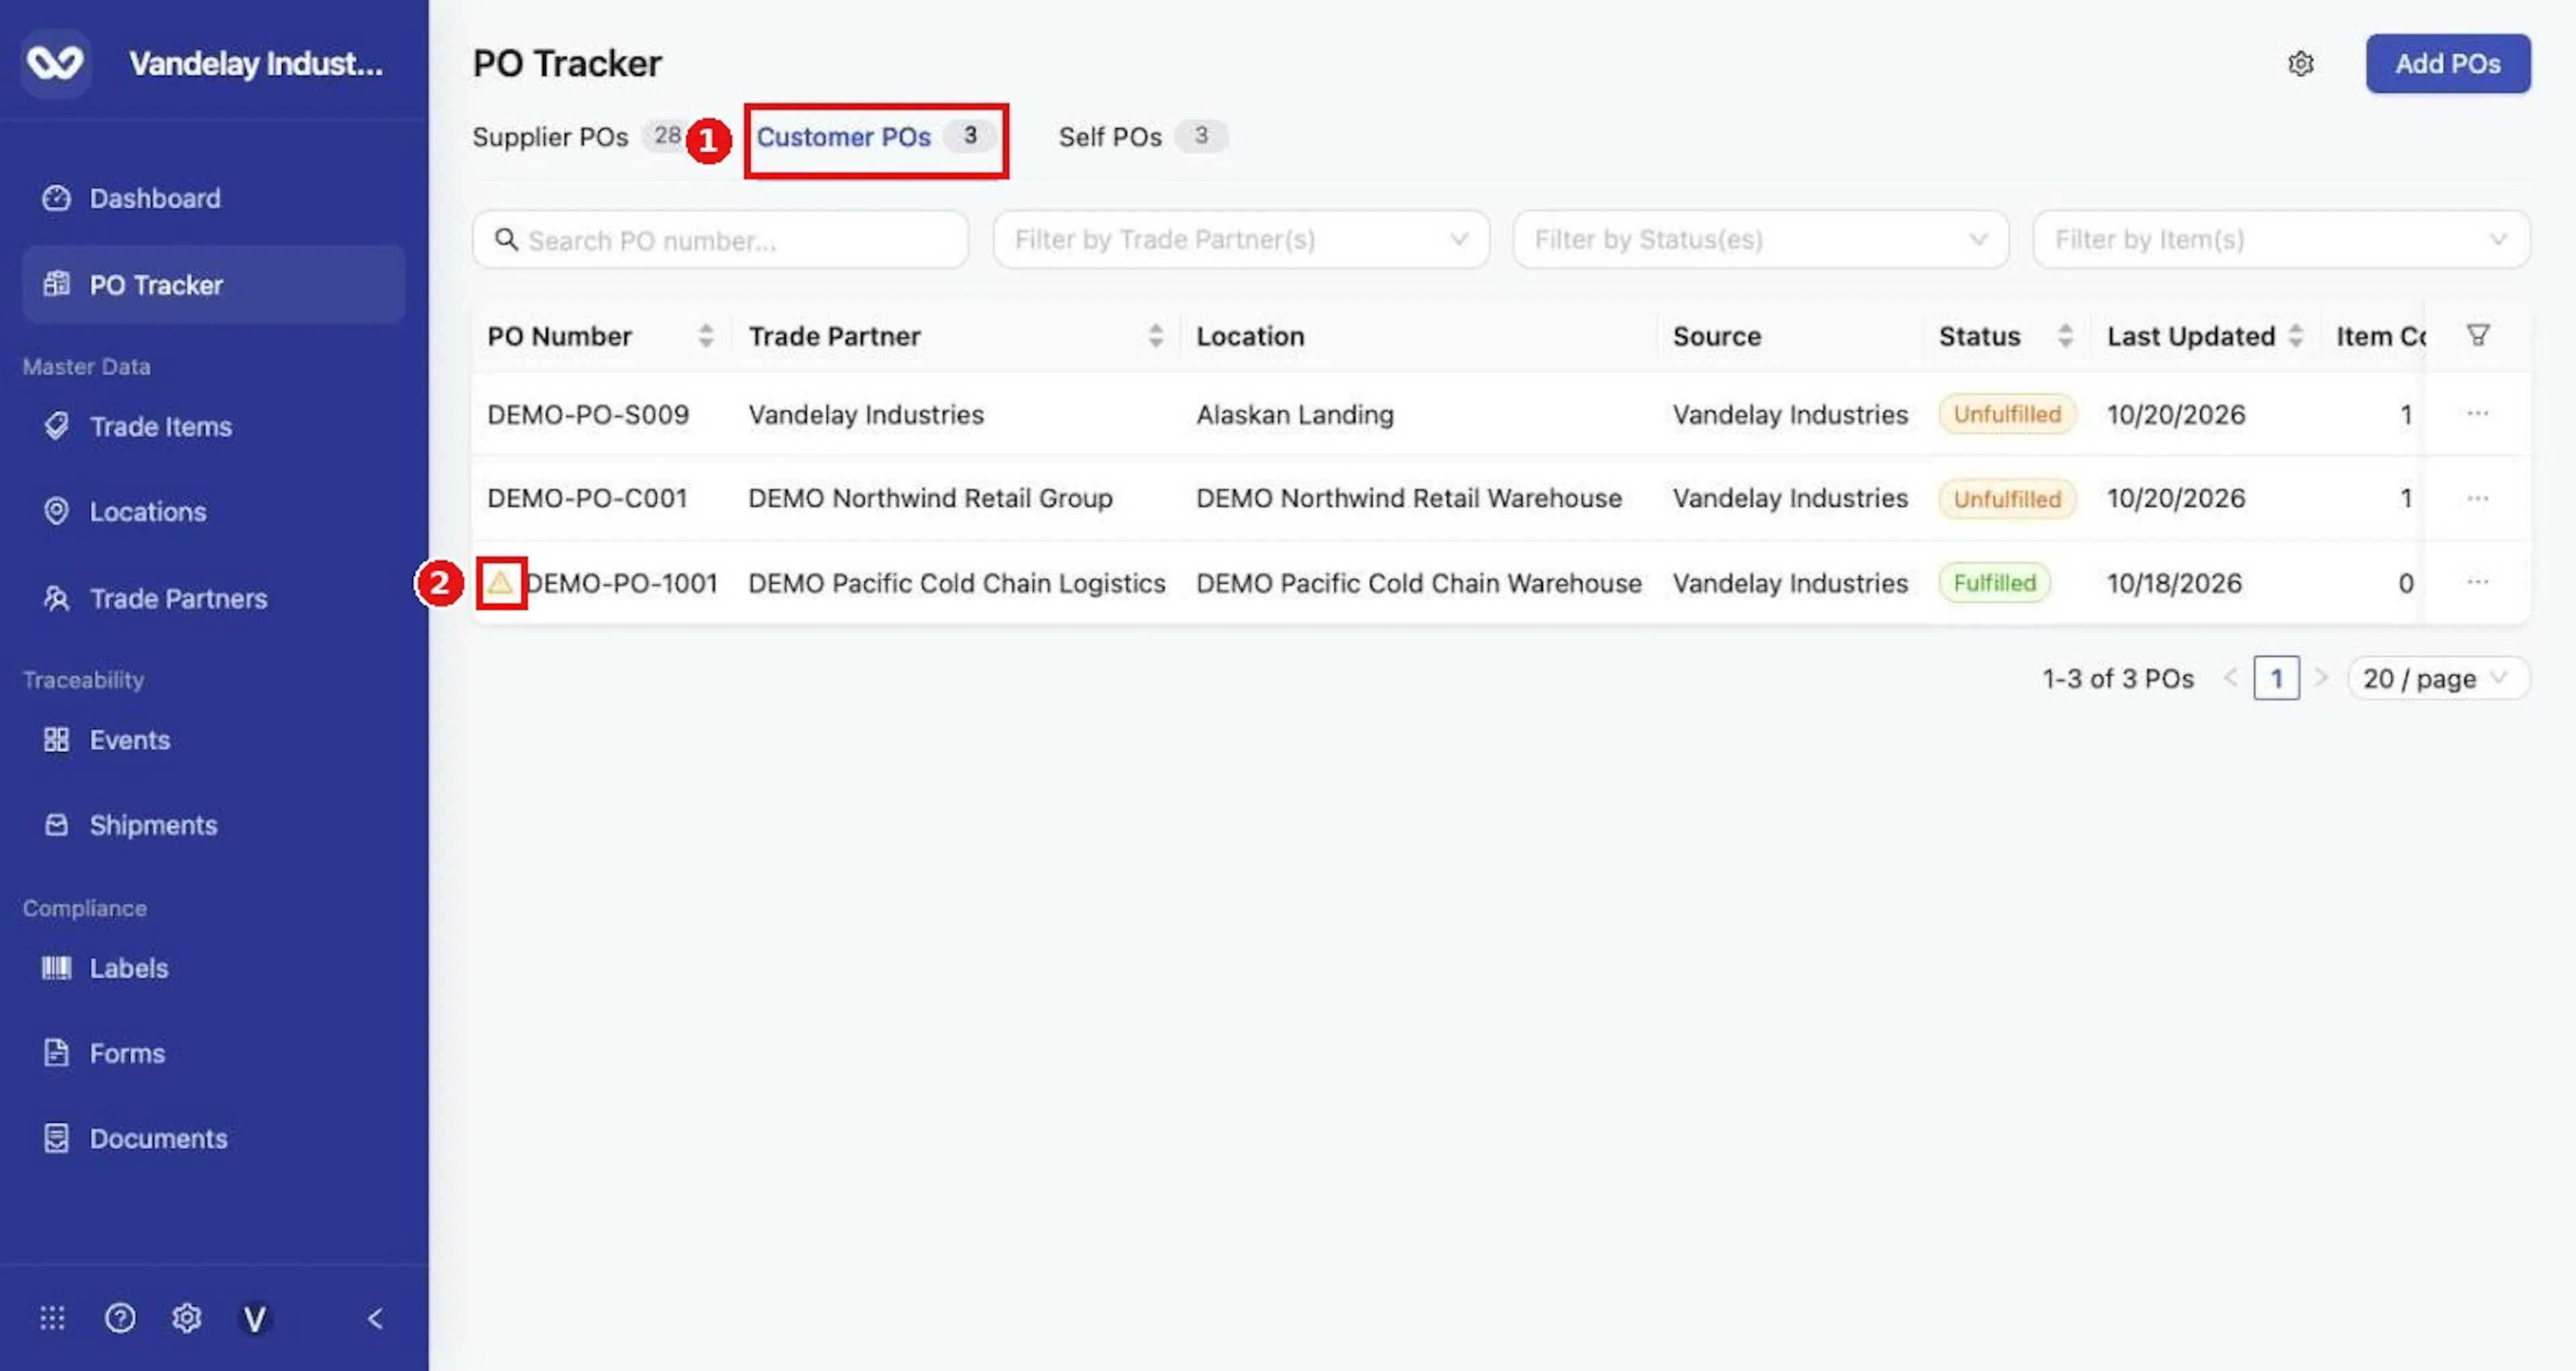Select the Customer POs tab
Screen dimensions: 2576x1371
click(x=875, y=137)
